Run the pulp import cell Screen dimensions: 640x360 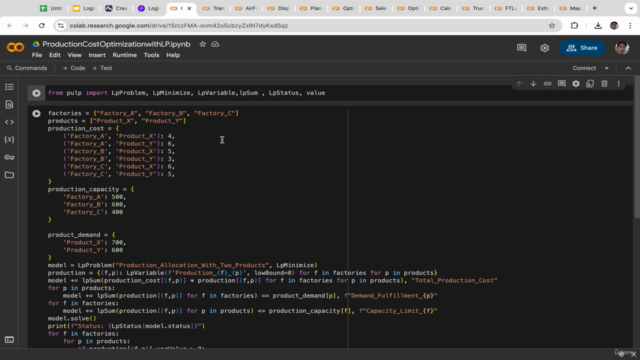(36, 93)
